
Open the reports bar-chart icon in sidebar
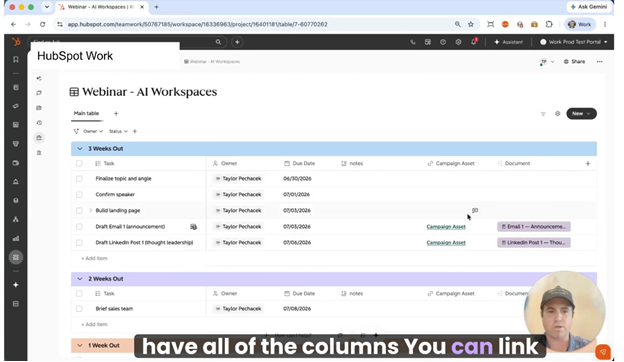(16, 238)
